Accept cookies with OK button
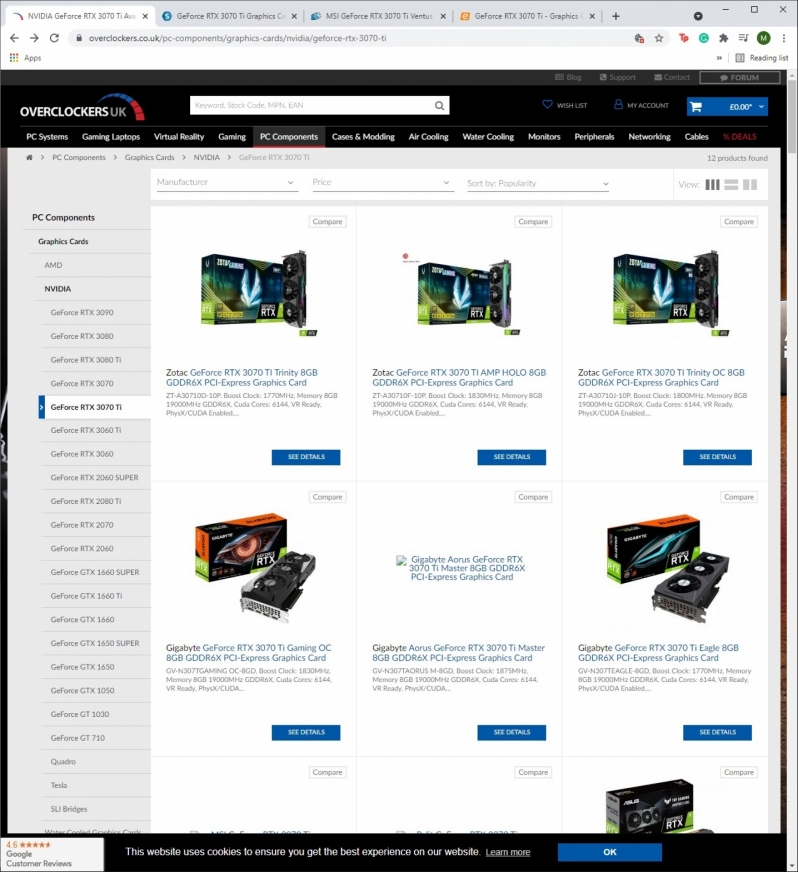Viewport: 798px width, 872px height. pyautogui.click(x=610, y=852)
